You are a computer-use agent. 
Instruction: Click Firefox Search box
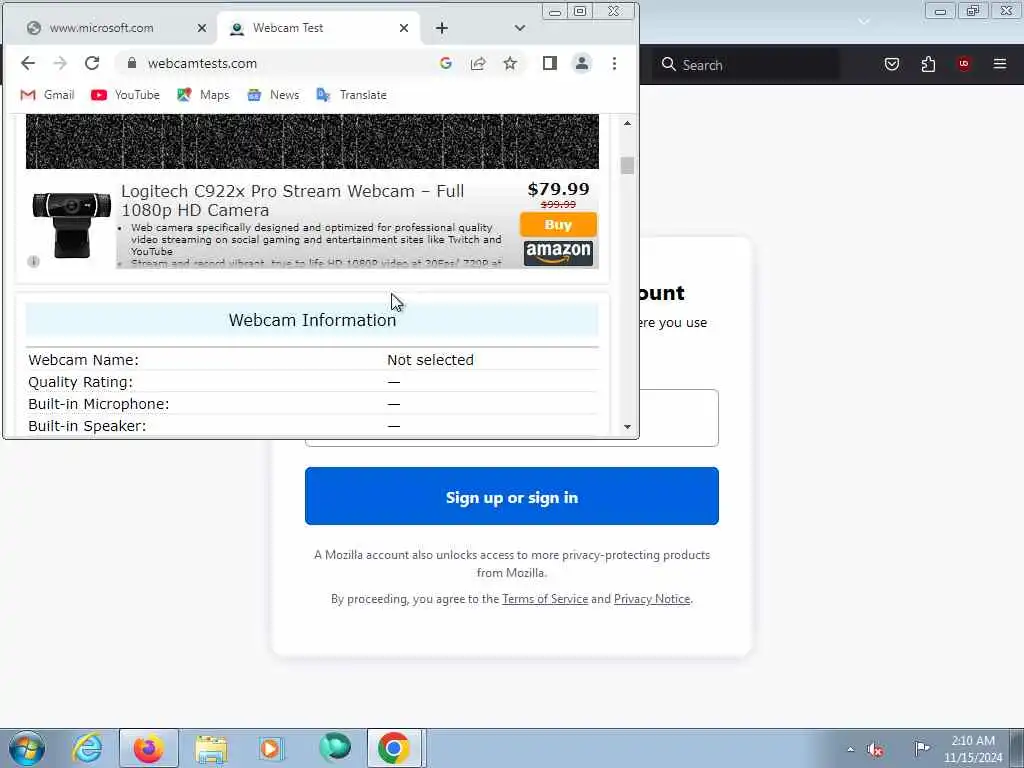[744, 65]
